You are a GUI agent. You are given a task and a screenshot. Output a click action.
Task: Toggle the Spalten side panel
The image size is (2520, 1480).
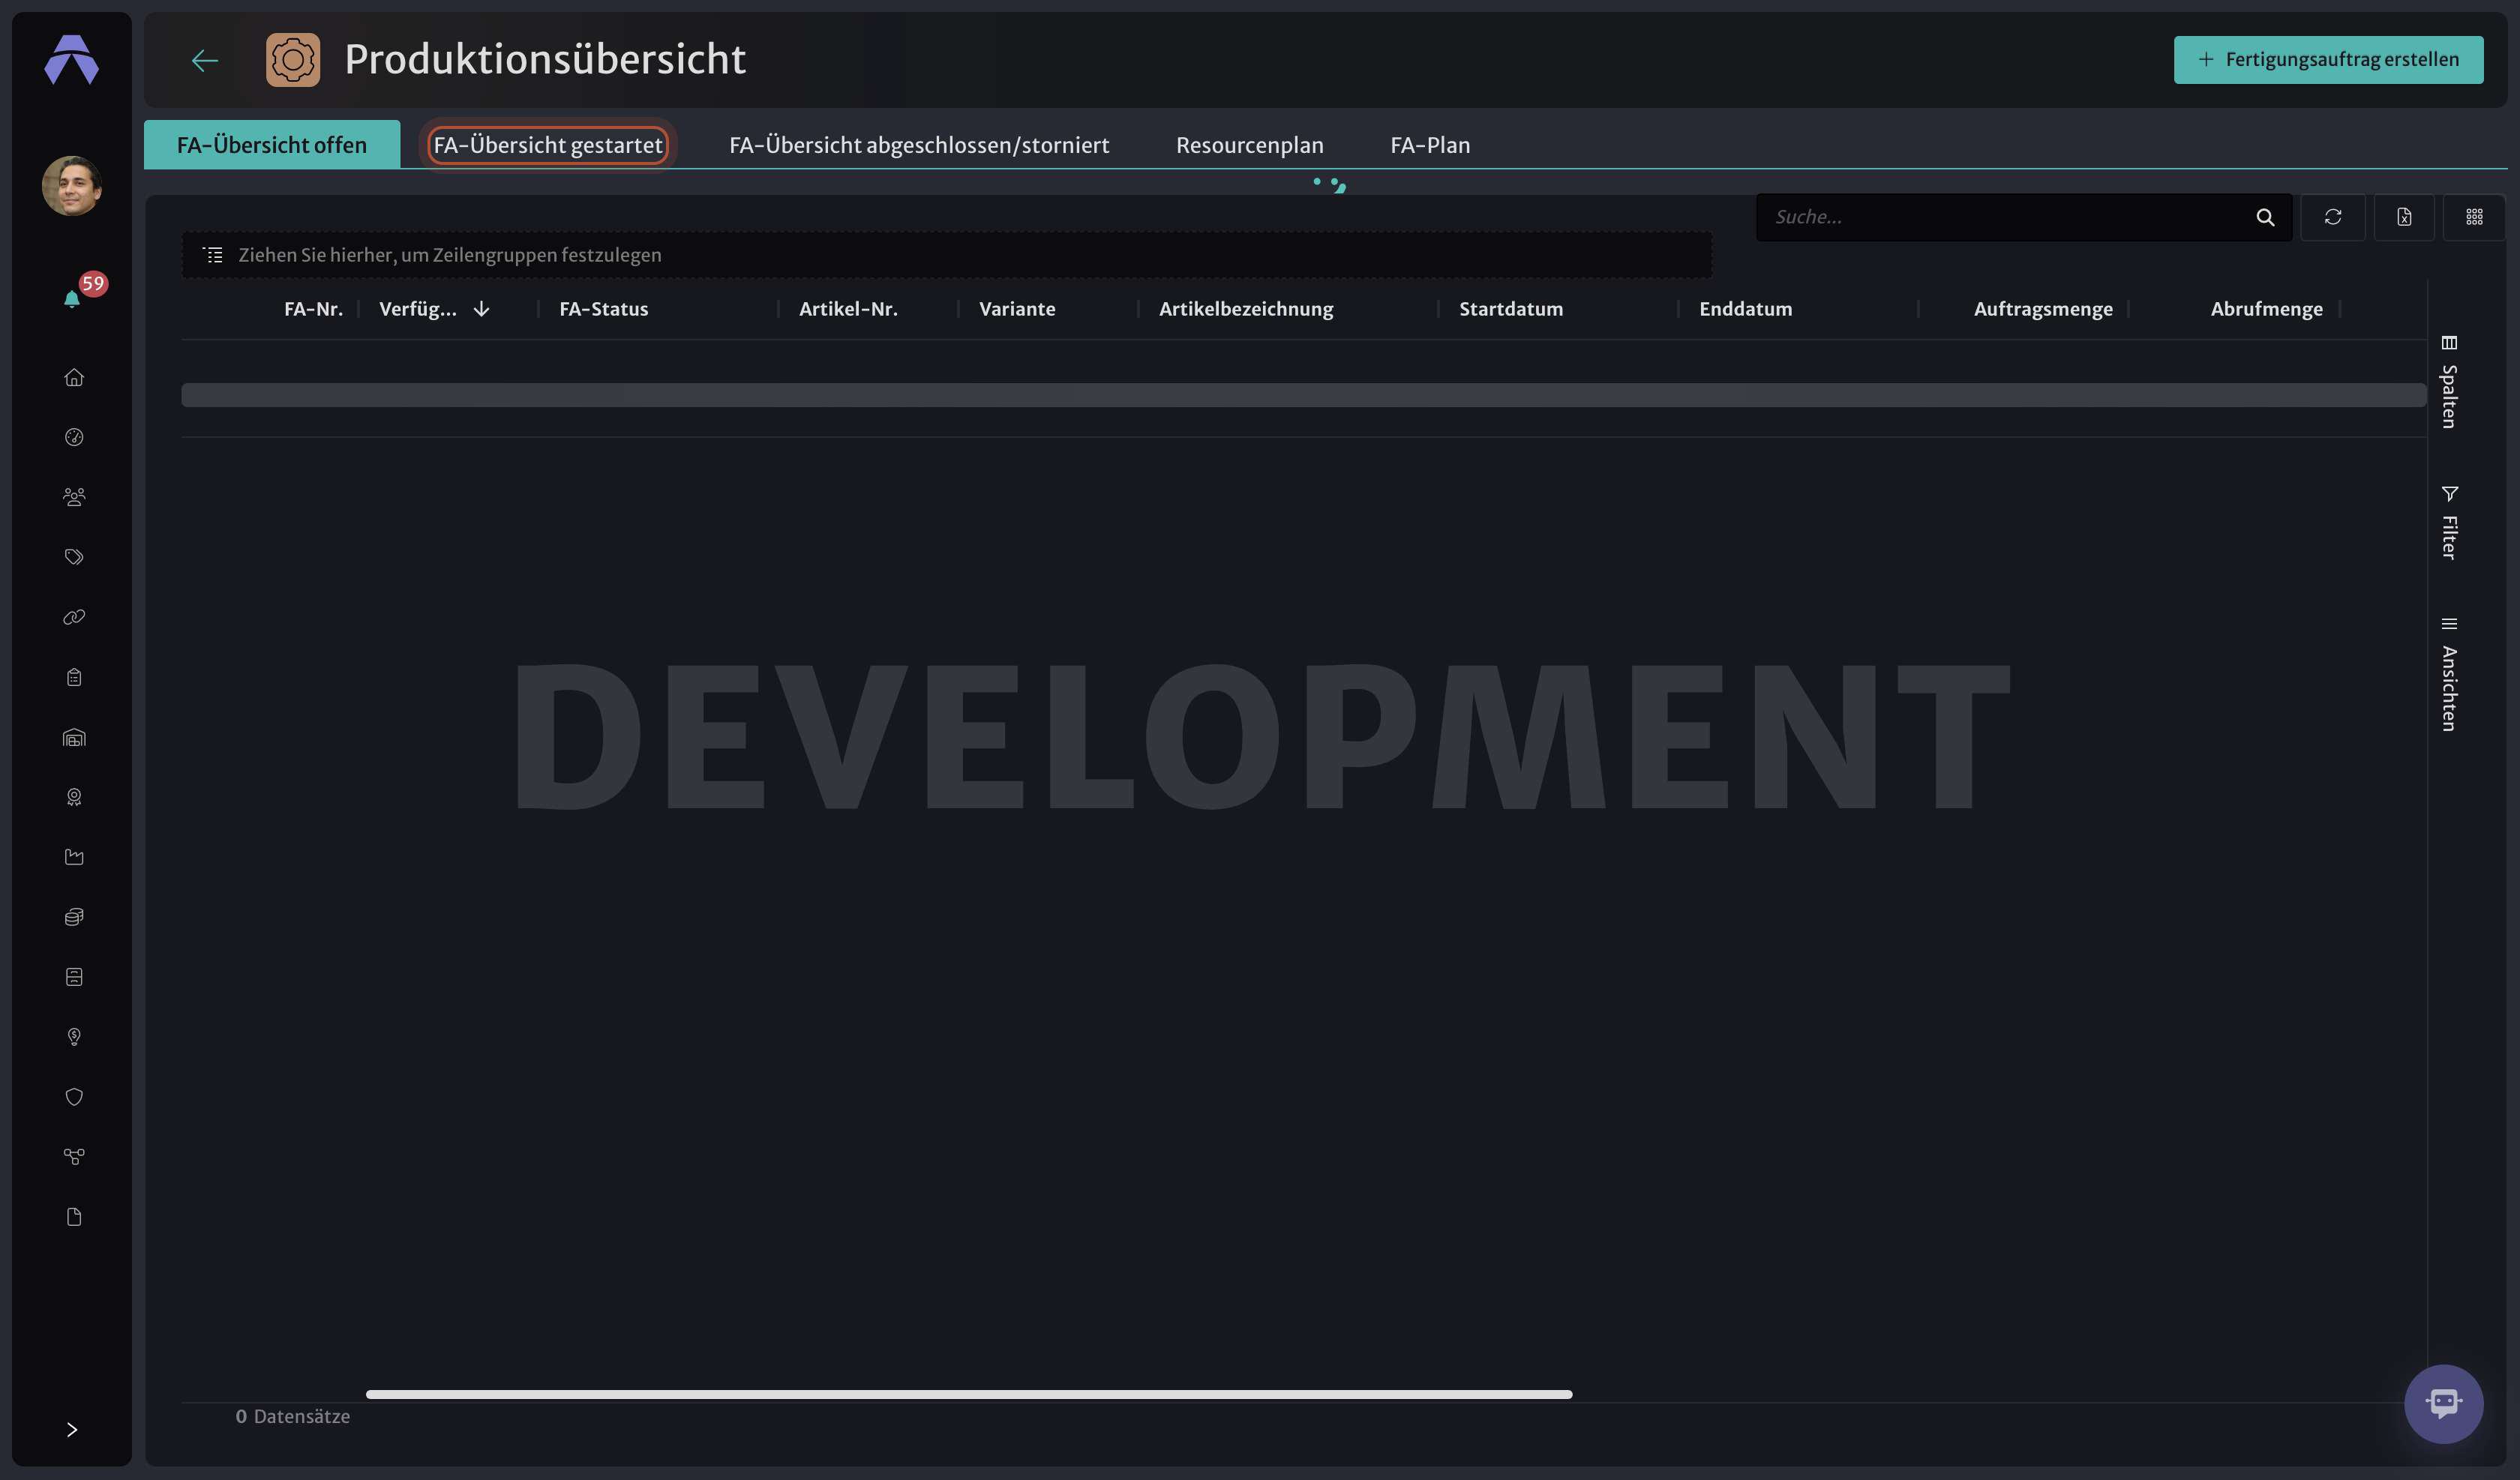[2449, 382]
